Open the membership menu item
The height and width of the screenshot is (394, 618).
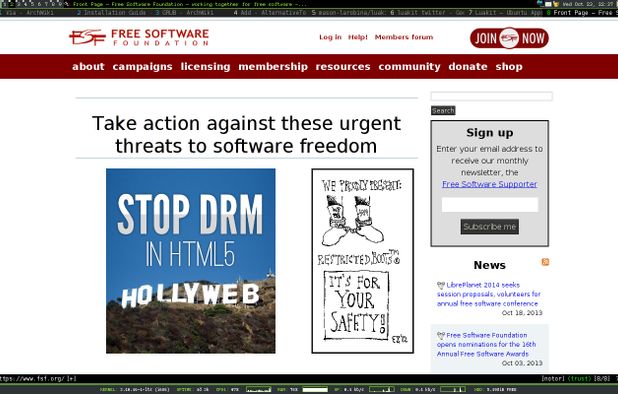point(273,67)
